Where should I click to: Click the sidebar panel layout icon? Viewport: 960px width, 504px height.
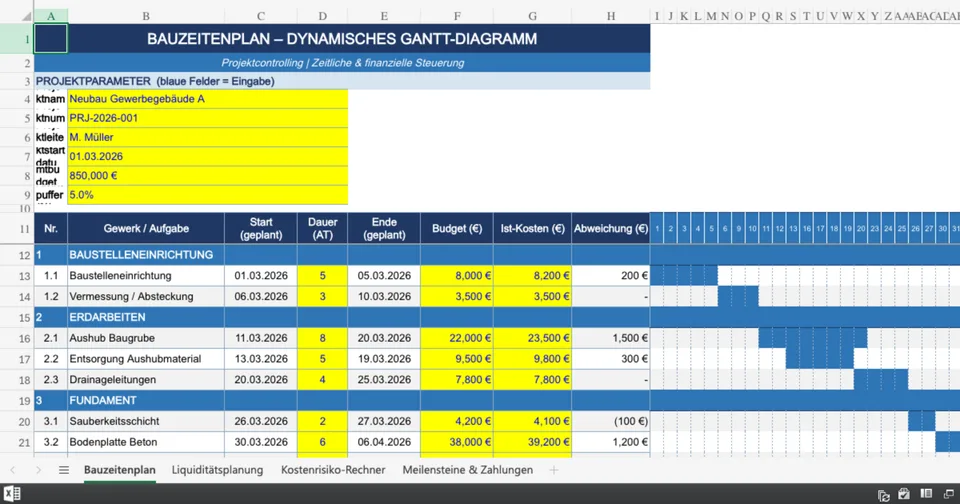[x=926, y=494]
